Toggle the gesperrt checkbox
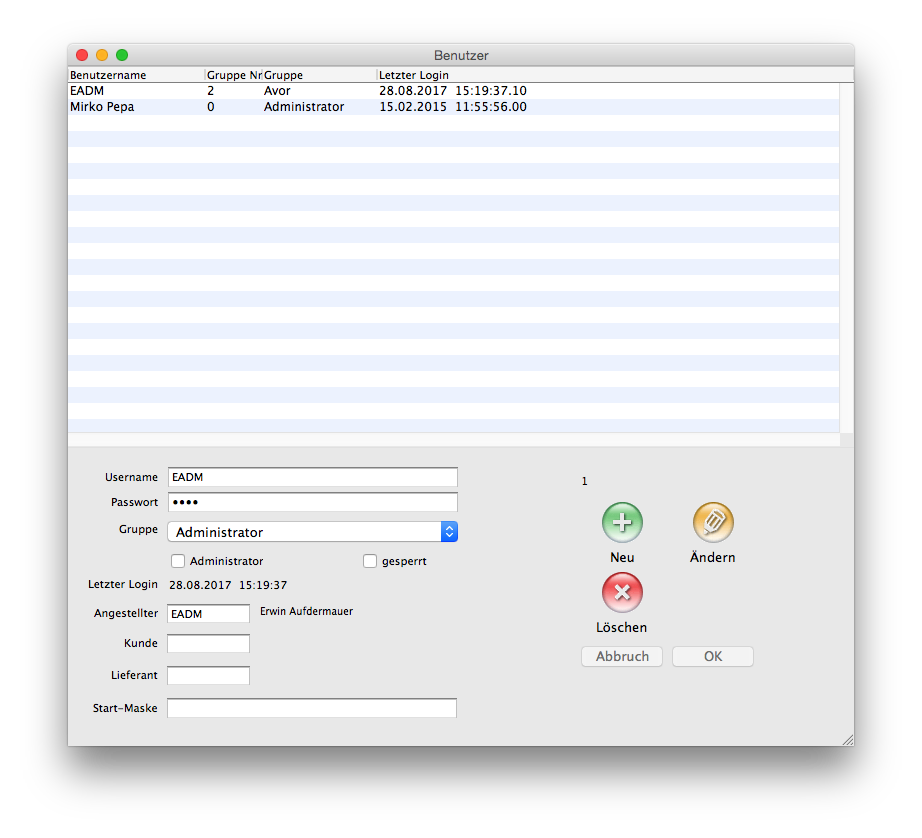The width and height of the screenshot is (922, 838). [x=370, y=561]
